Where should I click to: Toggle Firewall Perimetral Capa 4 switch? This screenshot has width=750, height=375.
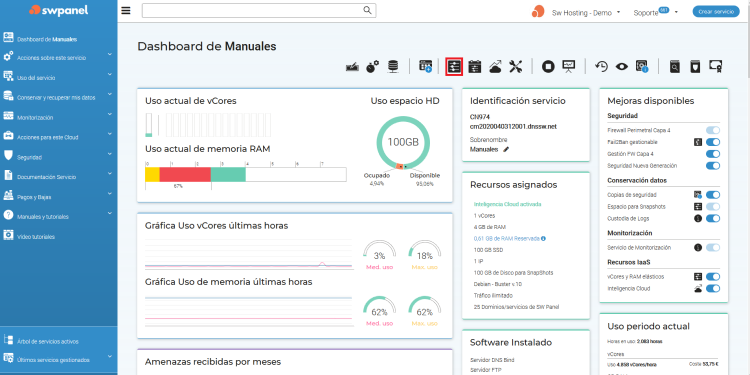pos(713,130)
